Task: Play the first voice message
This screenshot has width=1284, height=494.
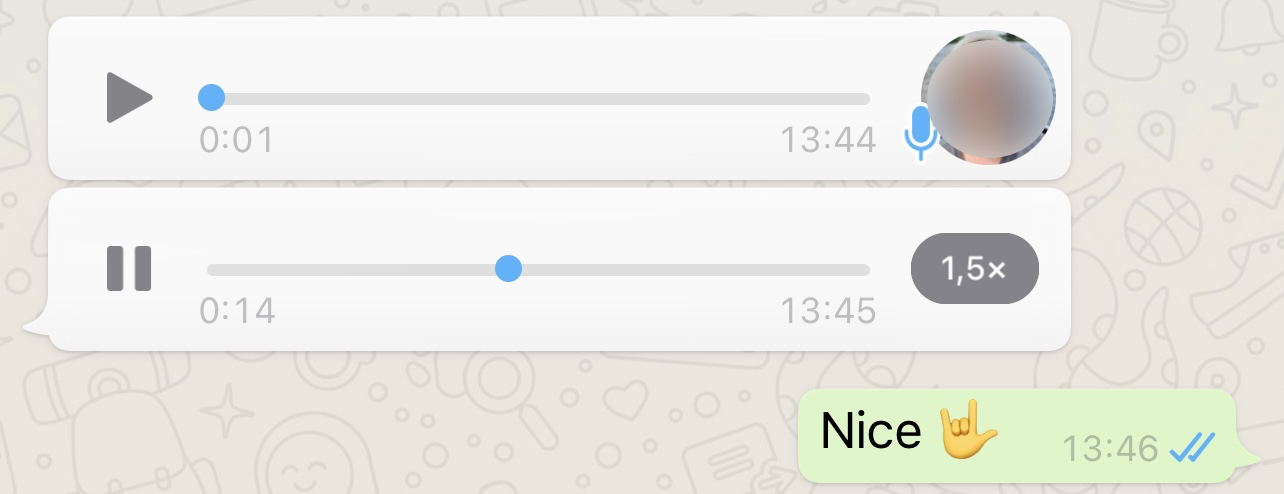Action: (x=129, y=98)
